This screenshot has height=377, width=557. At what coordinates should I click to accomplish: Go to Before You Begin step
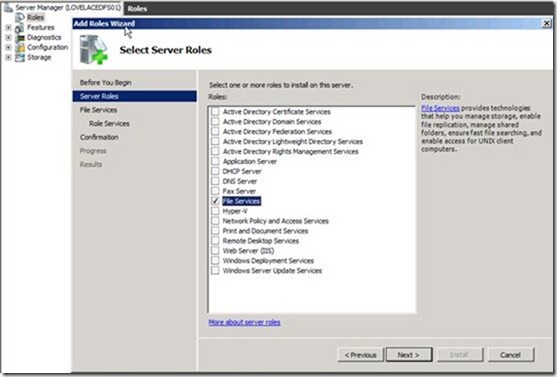(x=106, y=83)
